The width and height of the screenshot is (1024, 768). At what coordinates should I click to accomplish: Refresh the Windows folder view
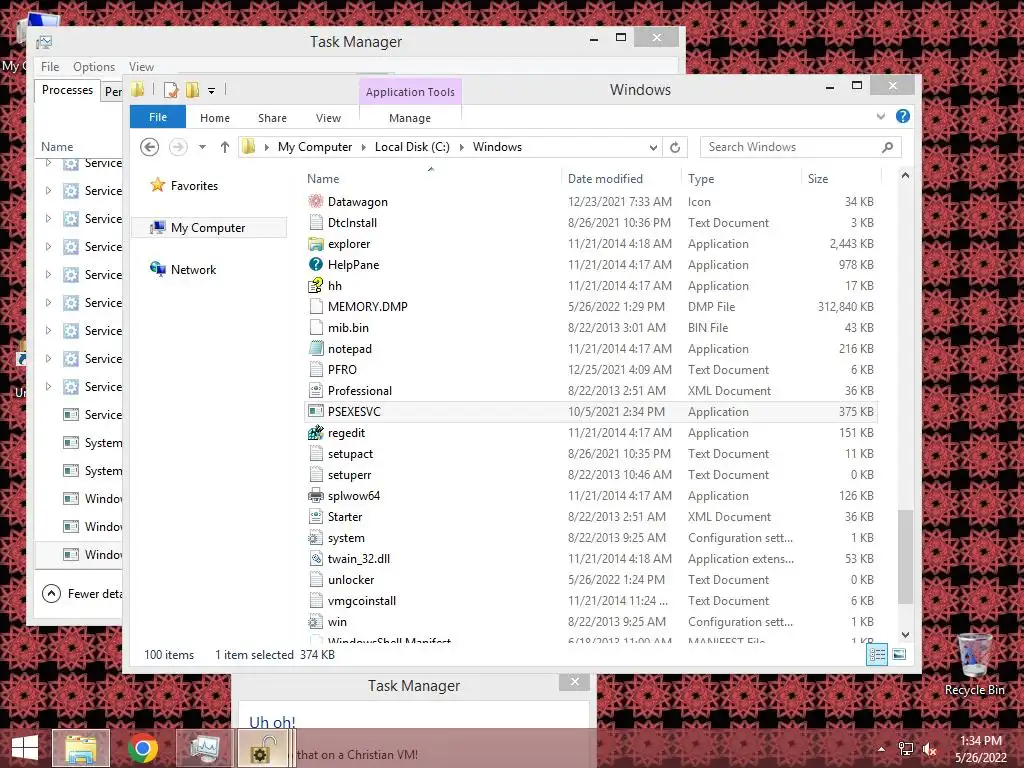pos(675,147)
